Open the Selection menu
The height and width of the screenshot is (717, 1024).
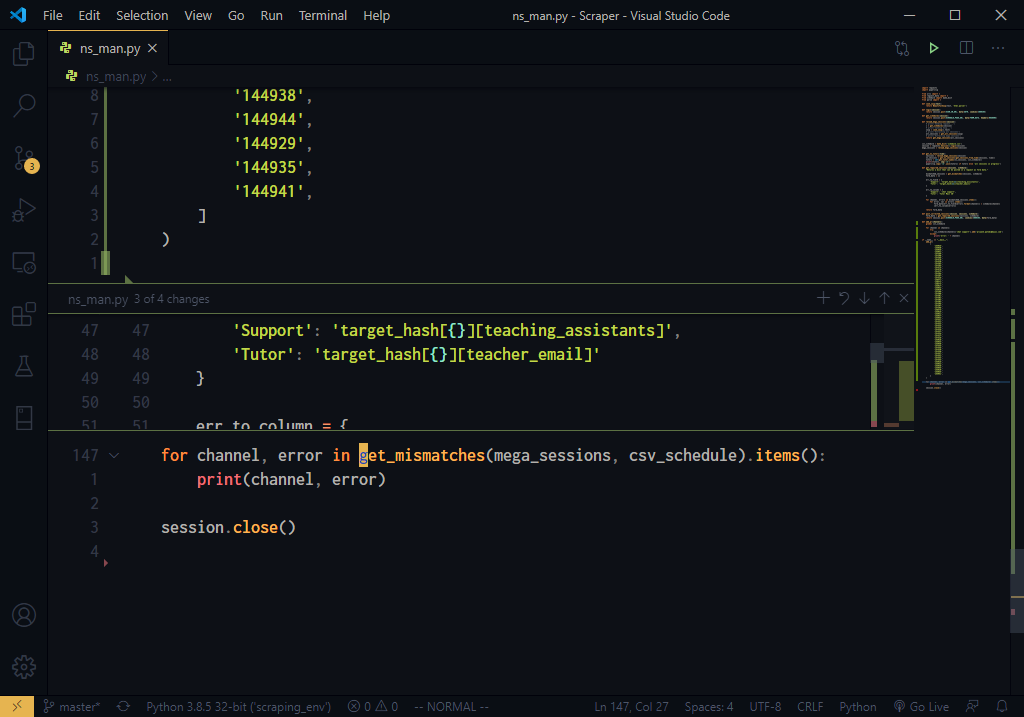point(142,16)
